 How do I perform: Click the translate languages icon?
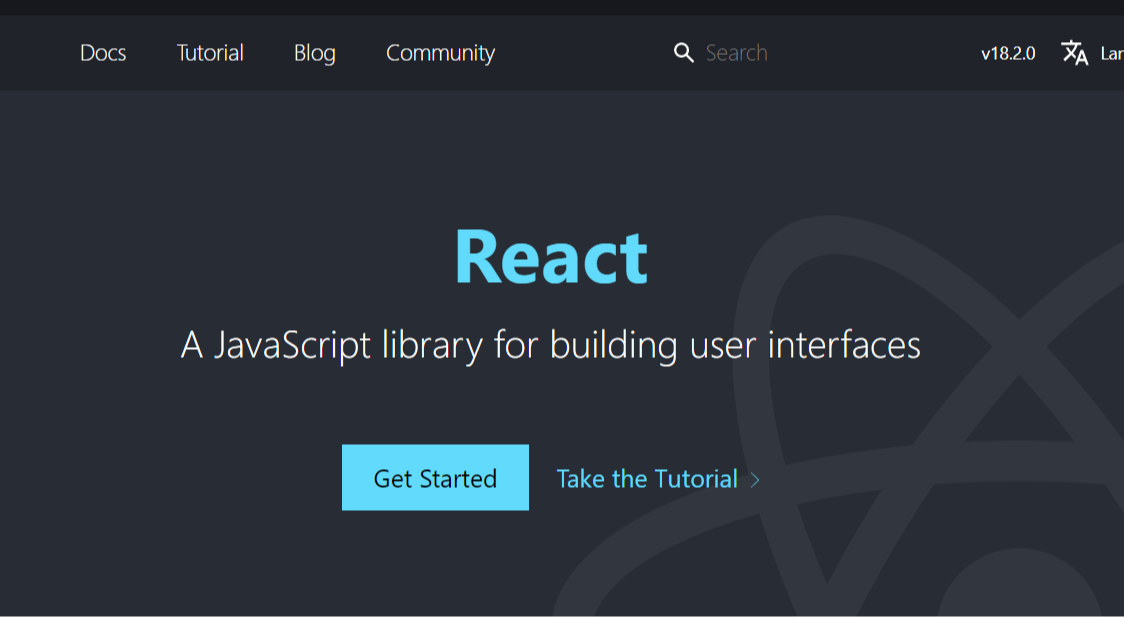point(1075,53)
